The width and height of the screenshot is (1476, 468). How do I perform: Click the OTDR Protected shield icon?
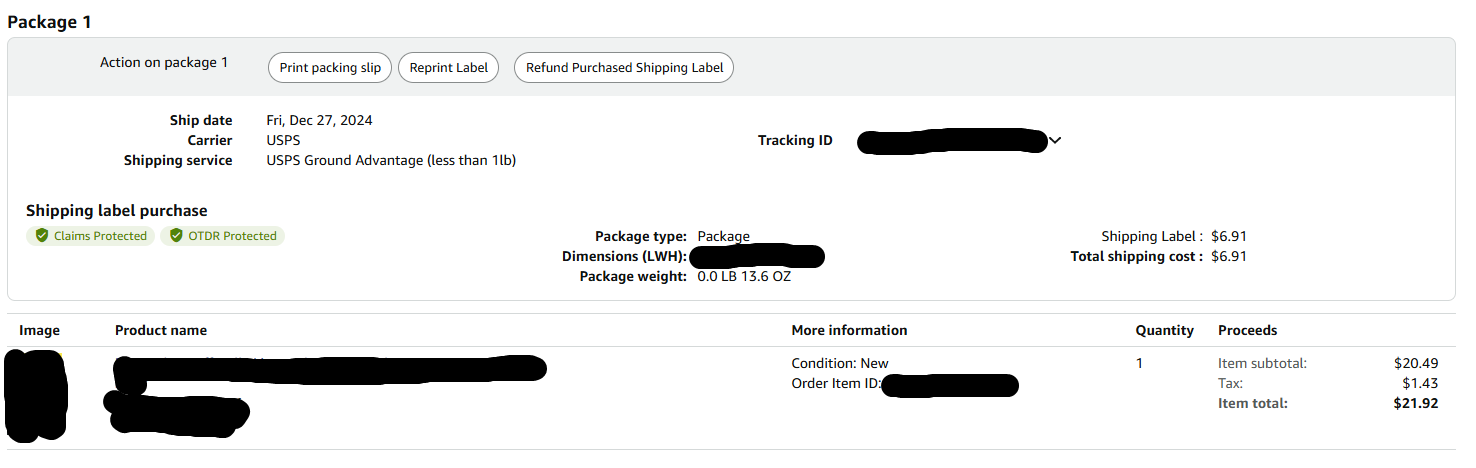177,236
